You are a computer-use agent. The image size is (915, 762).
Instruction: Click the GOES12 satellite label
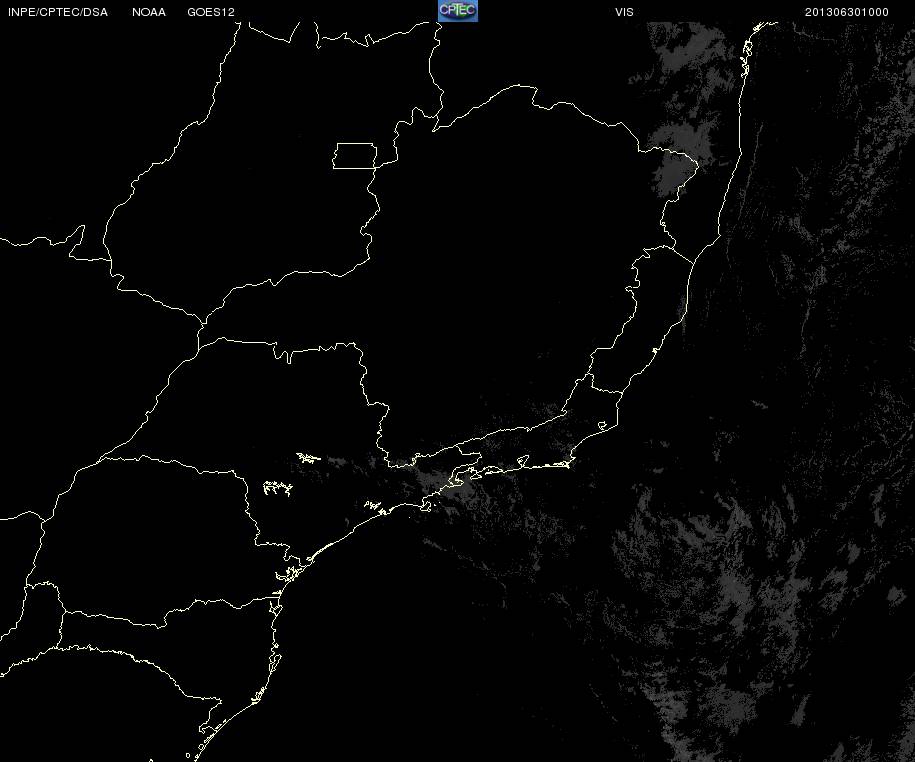(211, 12)
